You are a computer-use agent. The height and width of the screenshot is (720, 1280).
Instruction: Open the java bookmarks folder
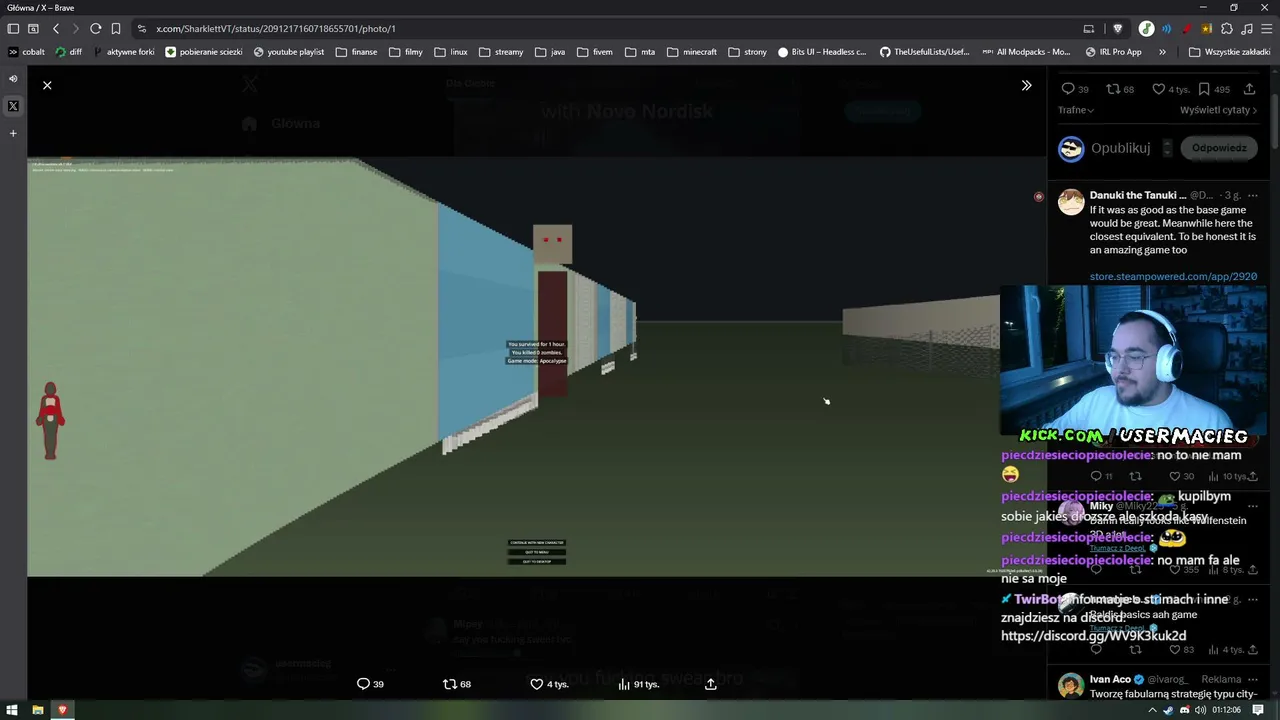coord(550,52)
